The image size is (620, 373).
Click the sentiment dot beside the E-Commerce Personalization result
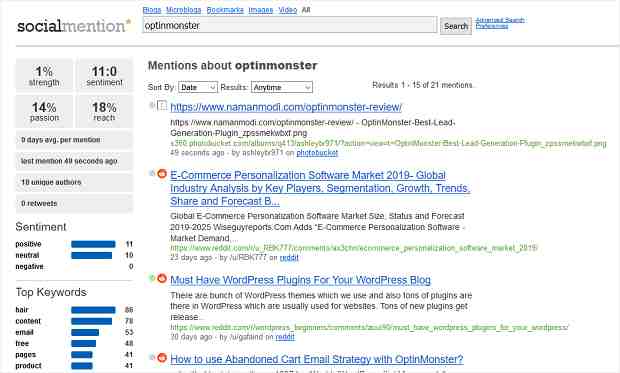point(152,173)
